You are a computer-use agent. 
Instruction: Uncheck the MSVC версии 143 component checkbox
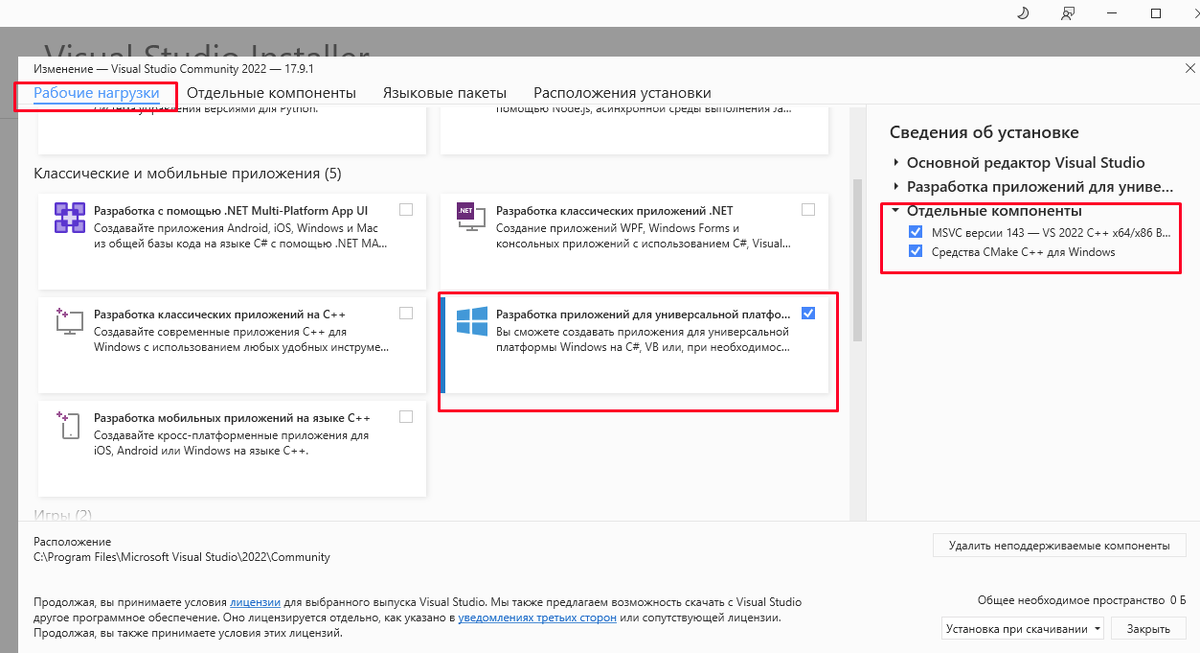coord(915,231)
